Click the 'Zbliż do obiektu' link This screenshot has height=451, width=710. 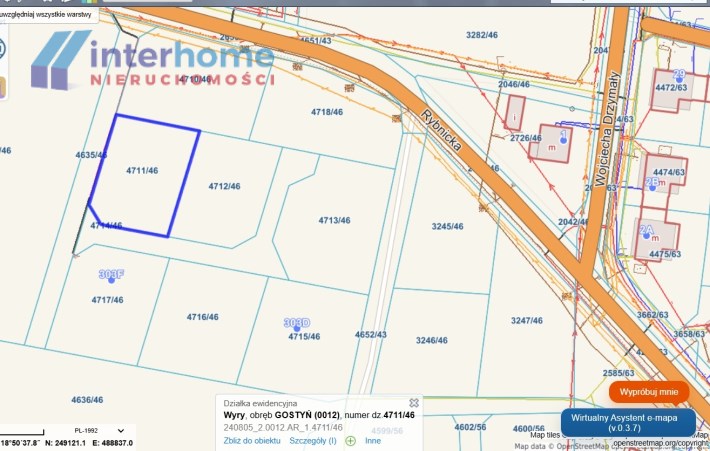(x=252, y=440)
